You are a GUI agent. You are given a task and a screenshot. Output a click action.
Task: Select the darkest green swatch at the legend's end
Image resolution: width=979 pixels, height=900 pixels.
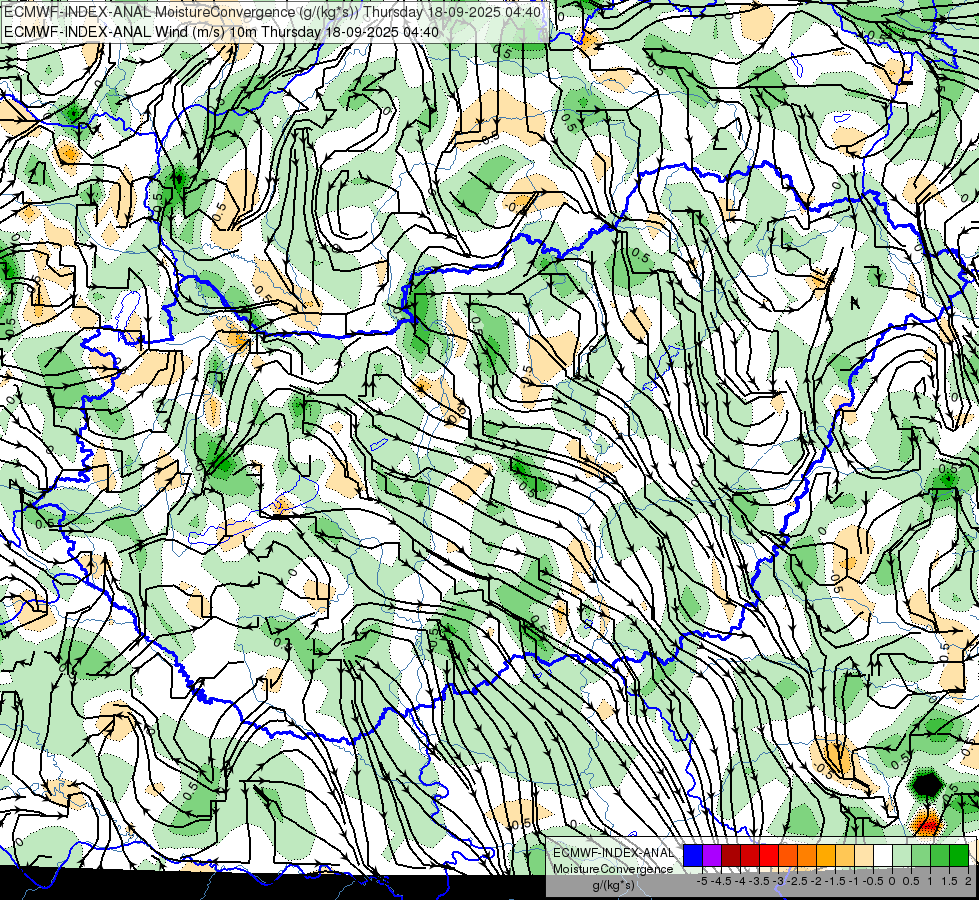pyautogui.click(x=959, y=856)
